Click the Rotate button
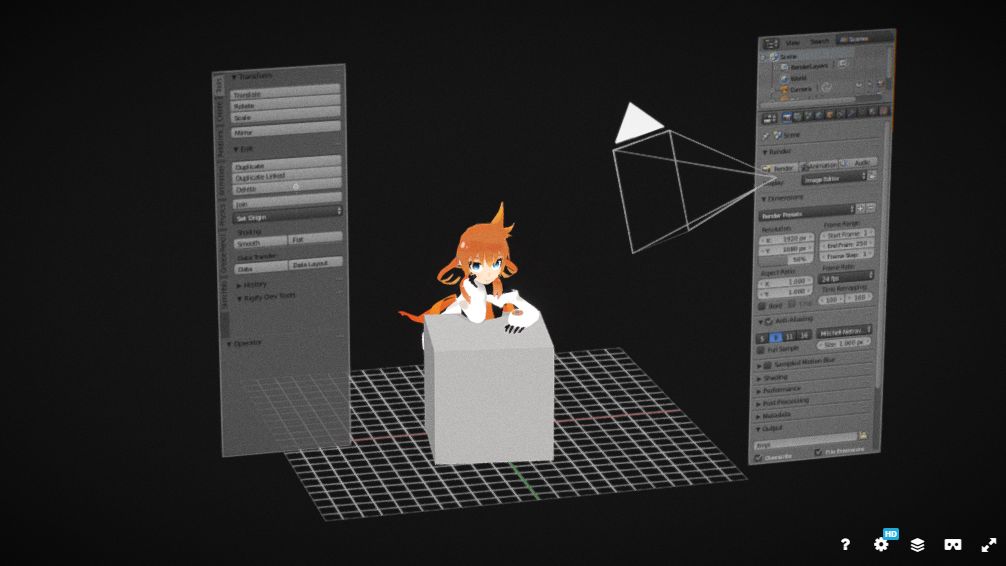 coord(285,103)
